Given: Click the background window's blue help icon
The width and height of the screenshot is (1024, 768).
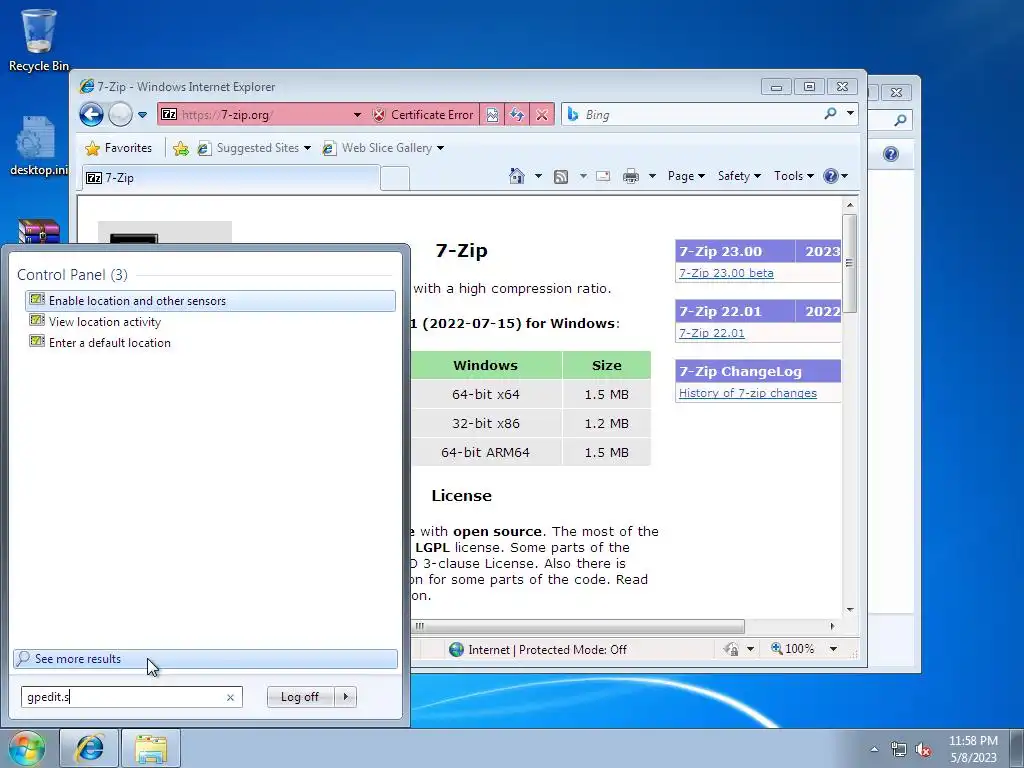Looking at the screenshot, I should [x=891, y=154].
